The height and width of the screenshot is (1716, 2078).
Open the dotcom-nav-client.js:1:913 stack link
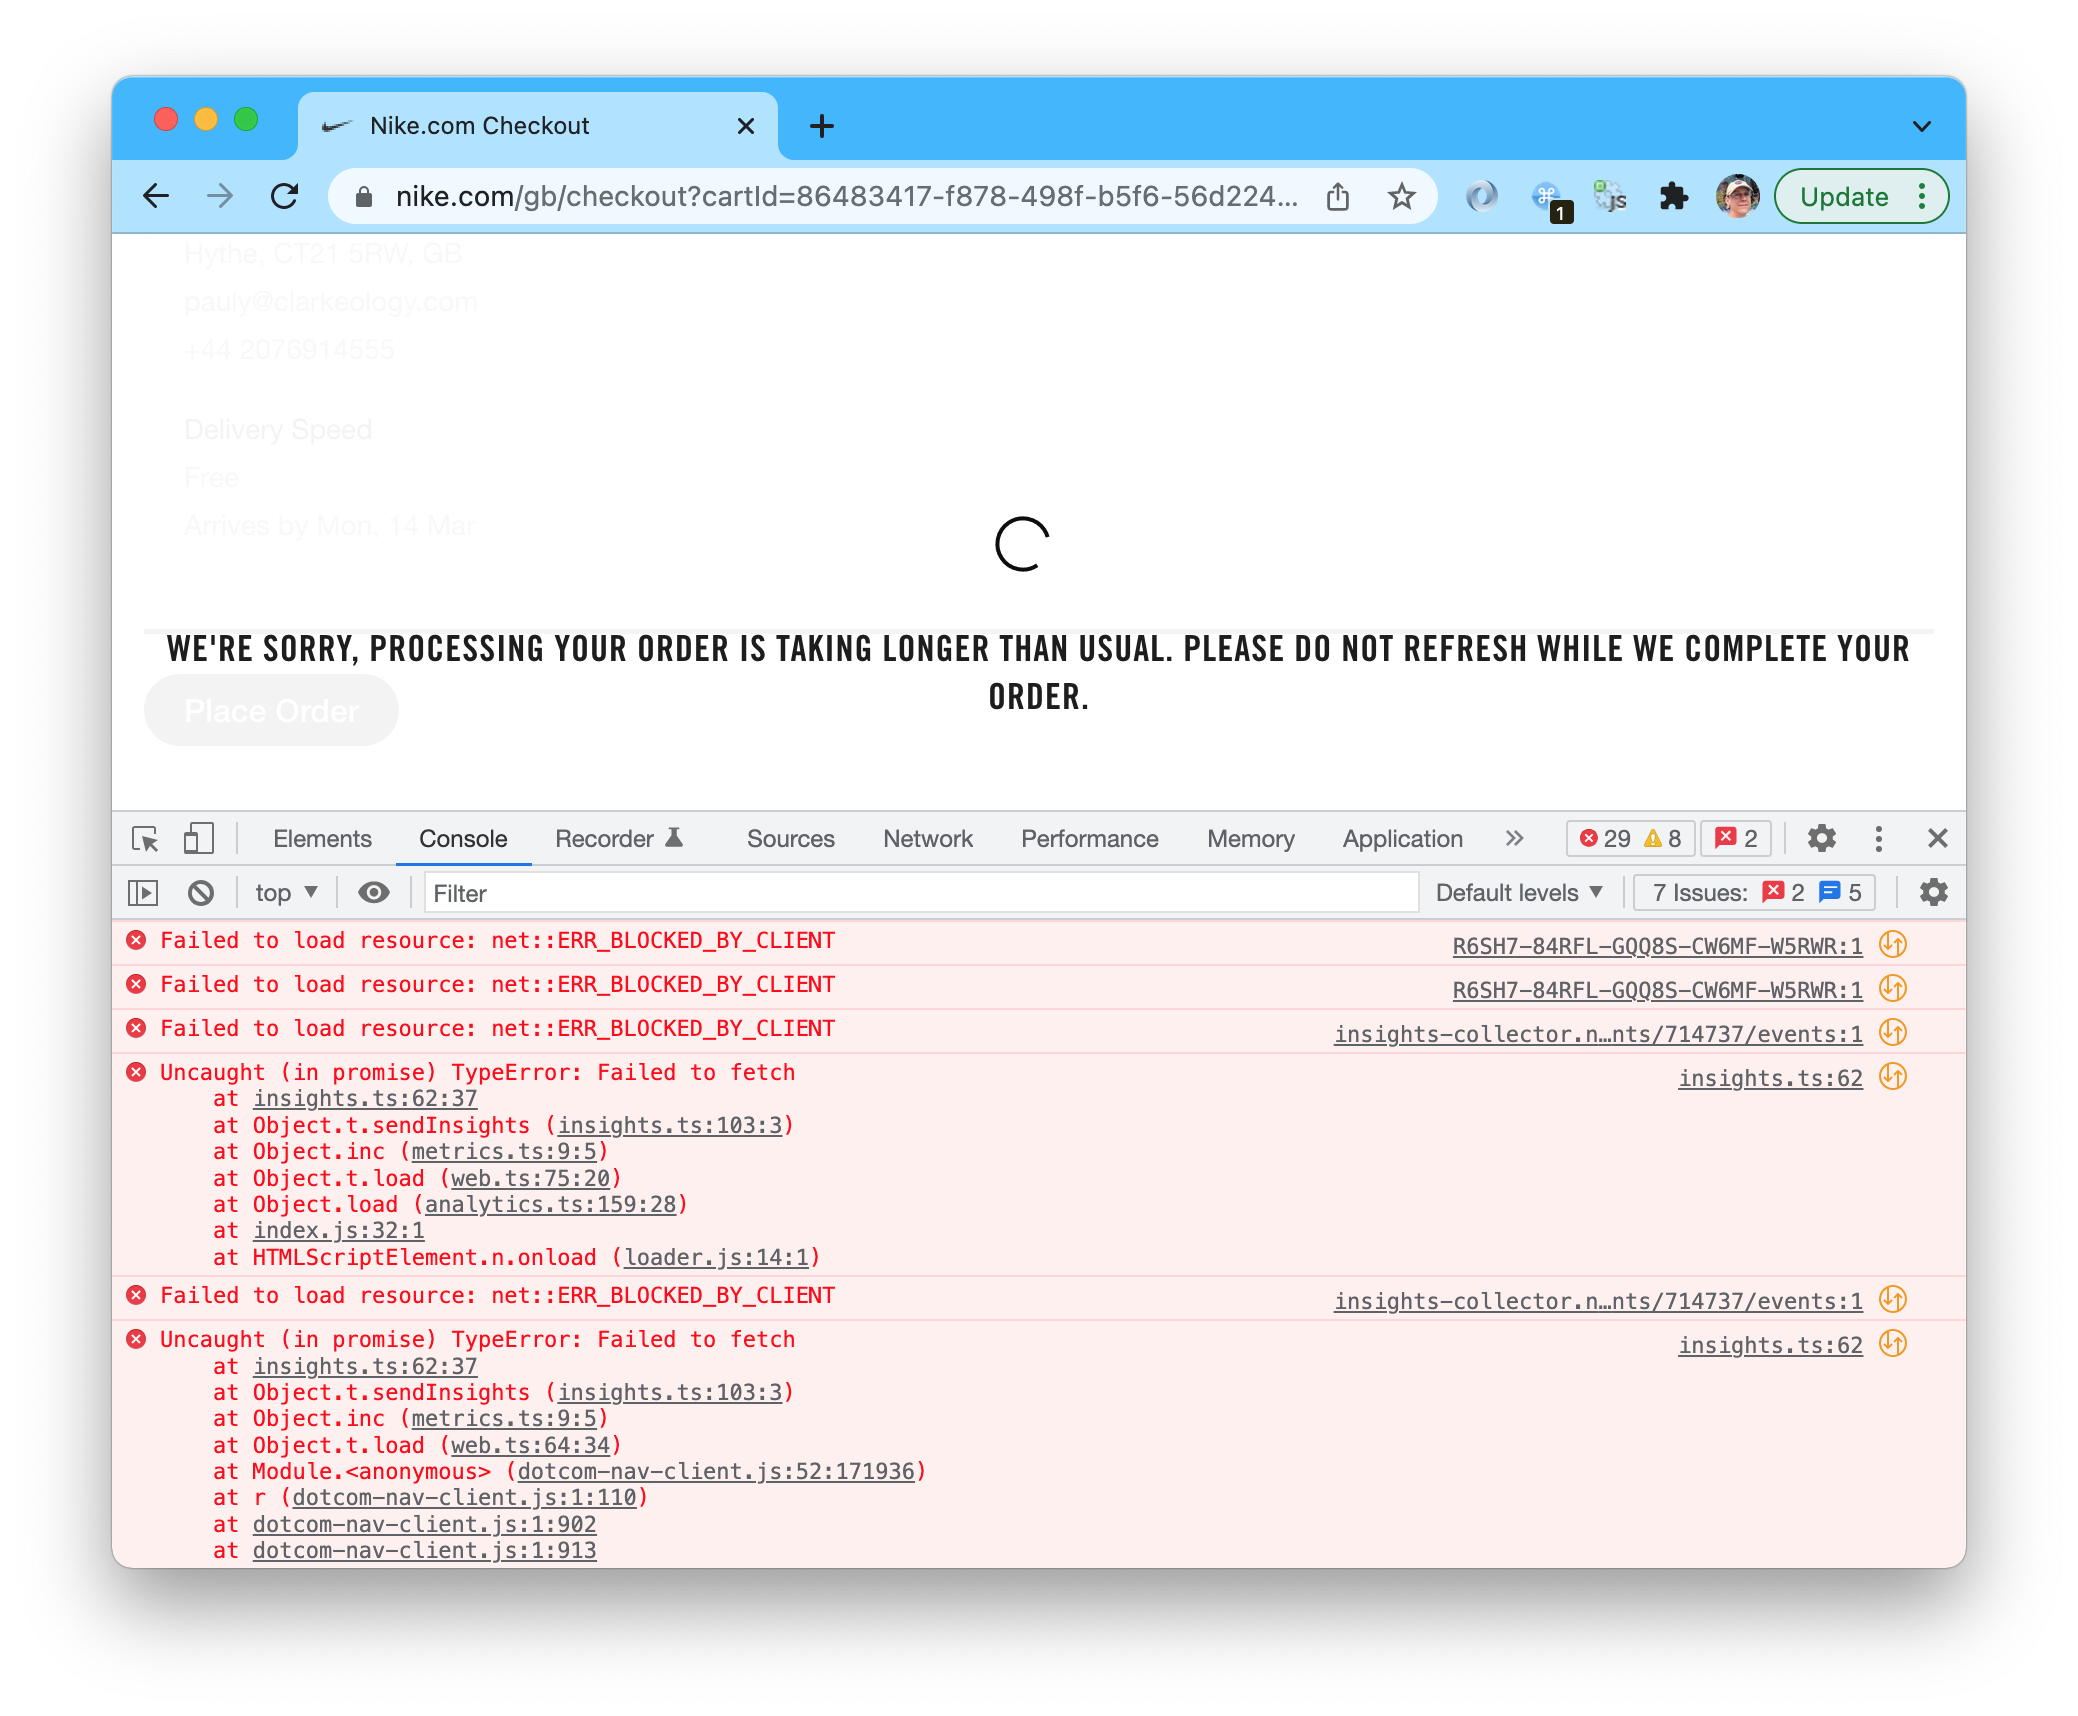pyautogui.click(x=425, y=1550)
